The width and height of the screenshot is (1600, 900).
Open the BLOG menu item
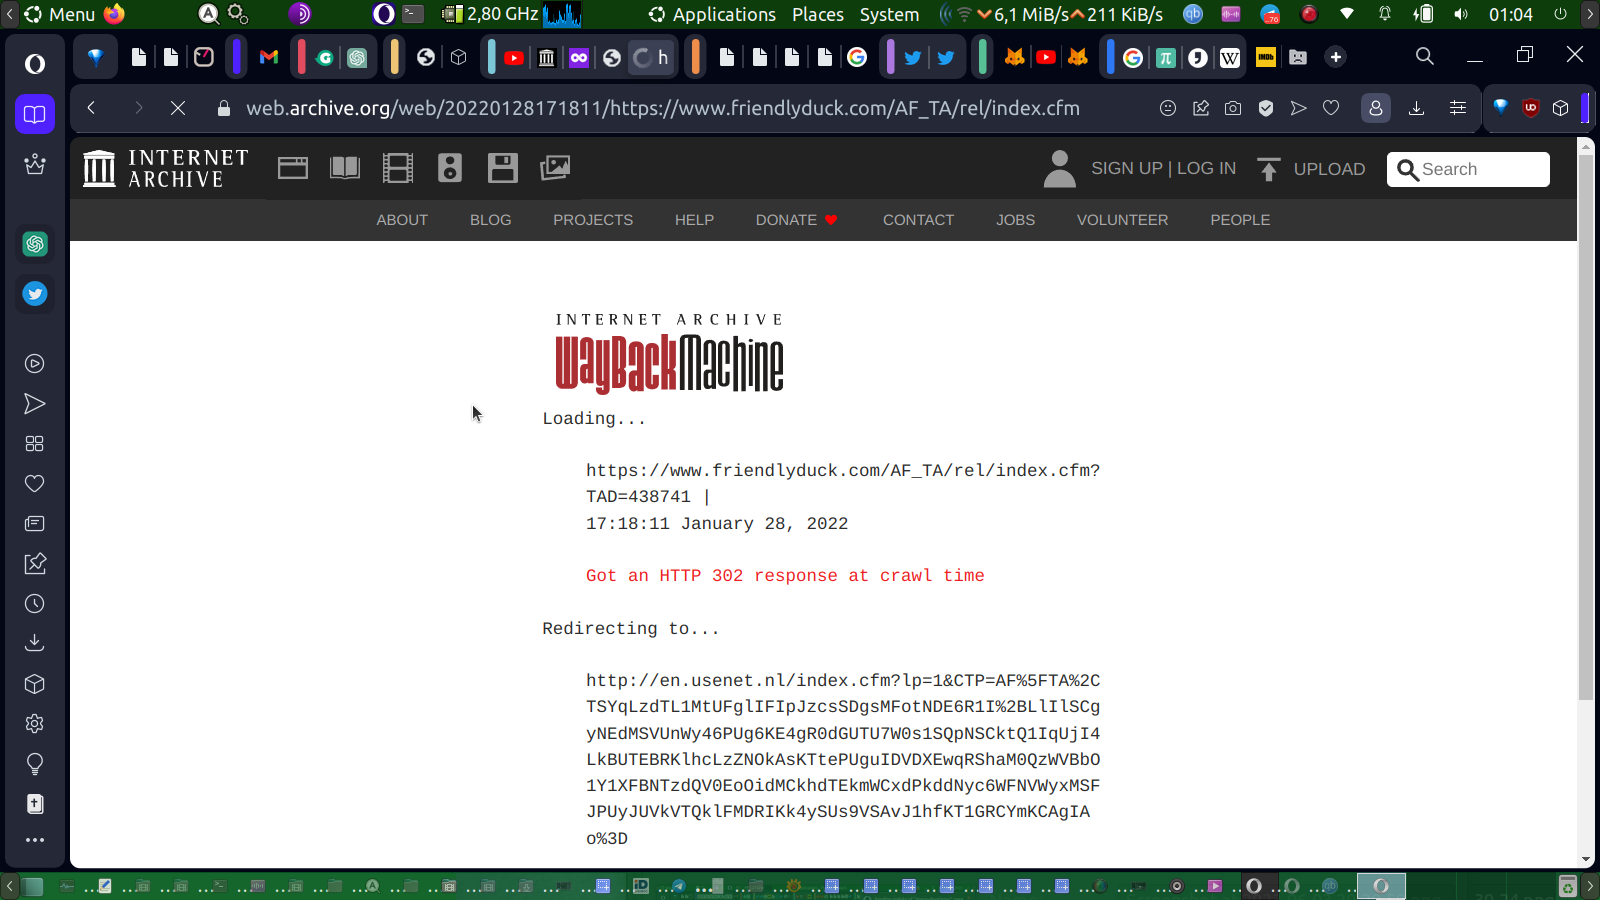[x=491, y=220]
